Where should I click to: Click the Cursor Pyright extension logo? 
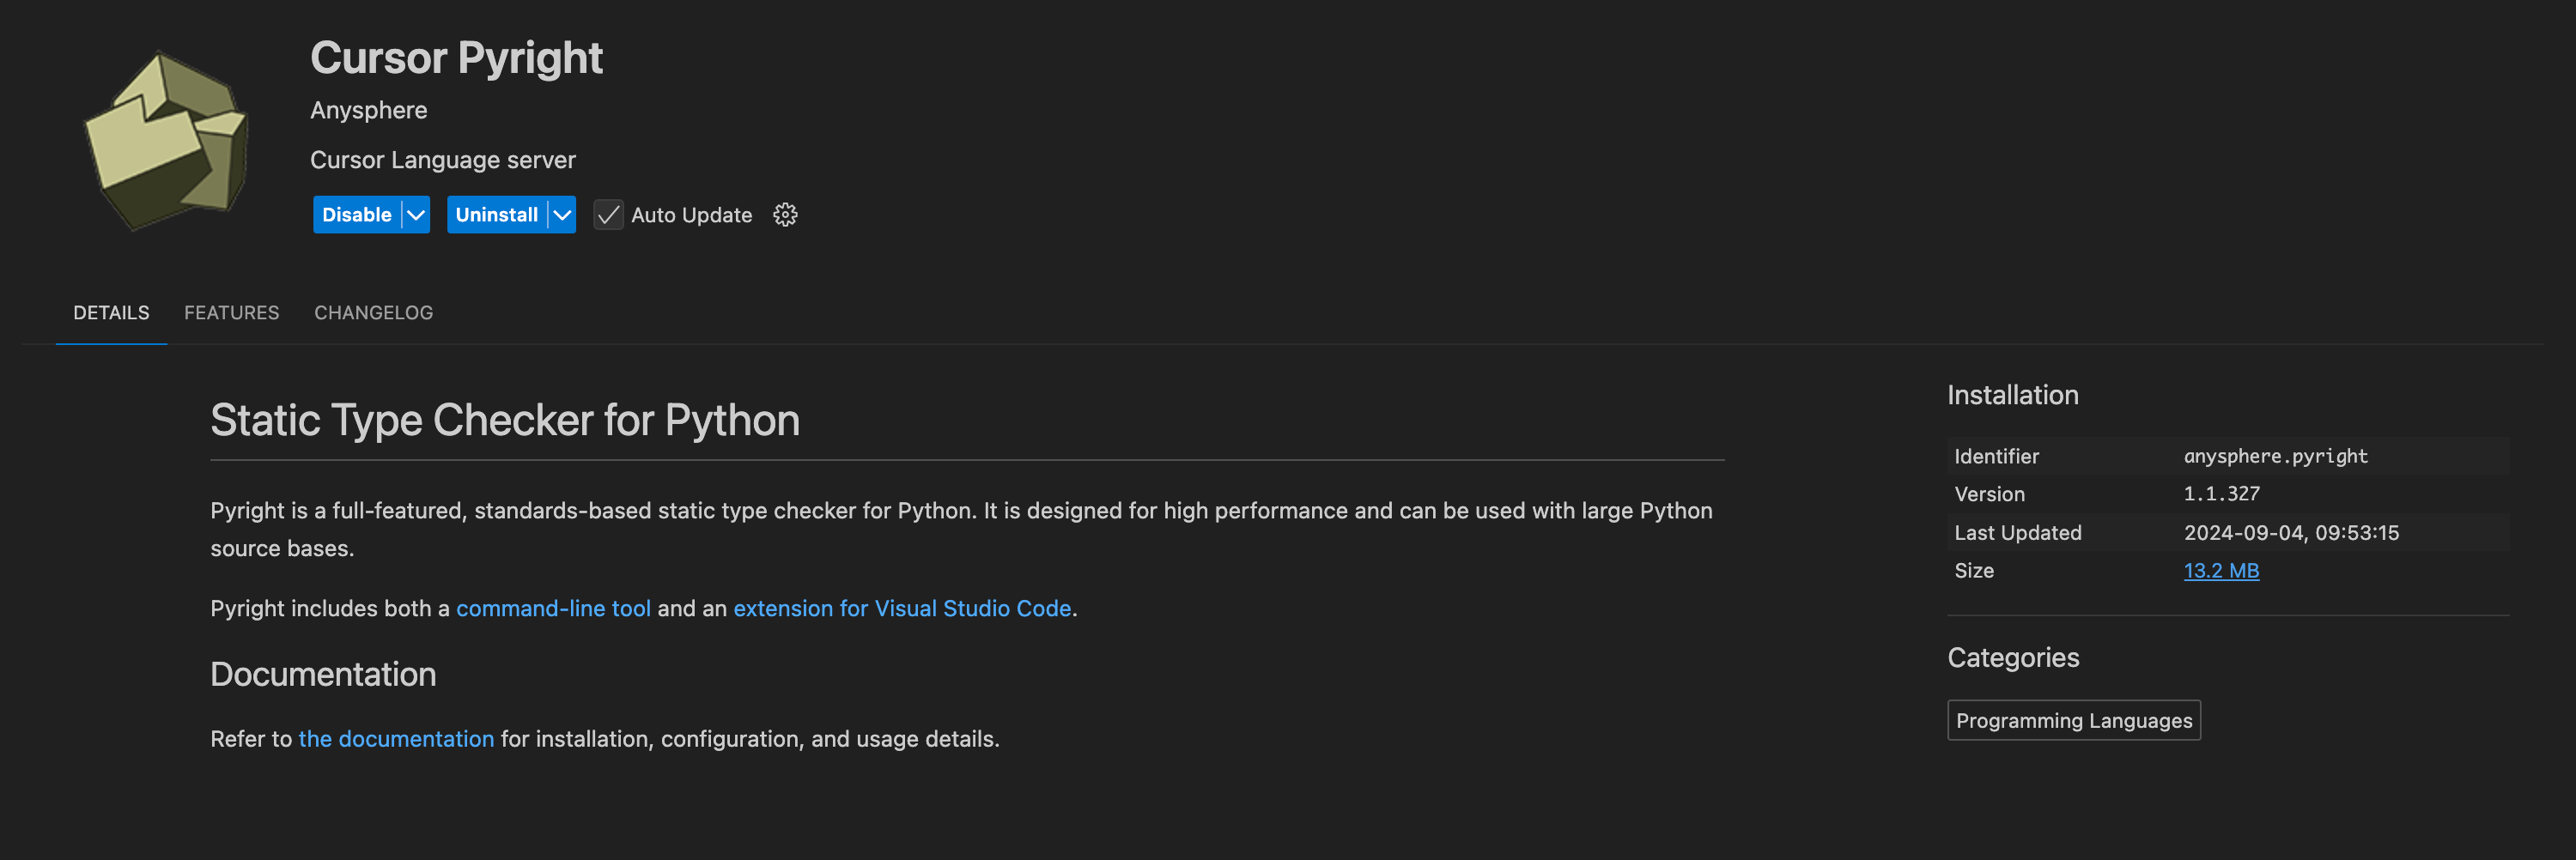[166, 141]
